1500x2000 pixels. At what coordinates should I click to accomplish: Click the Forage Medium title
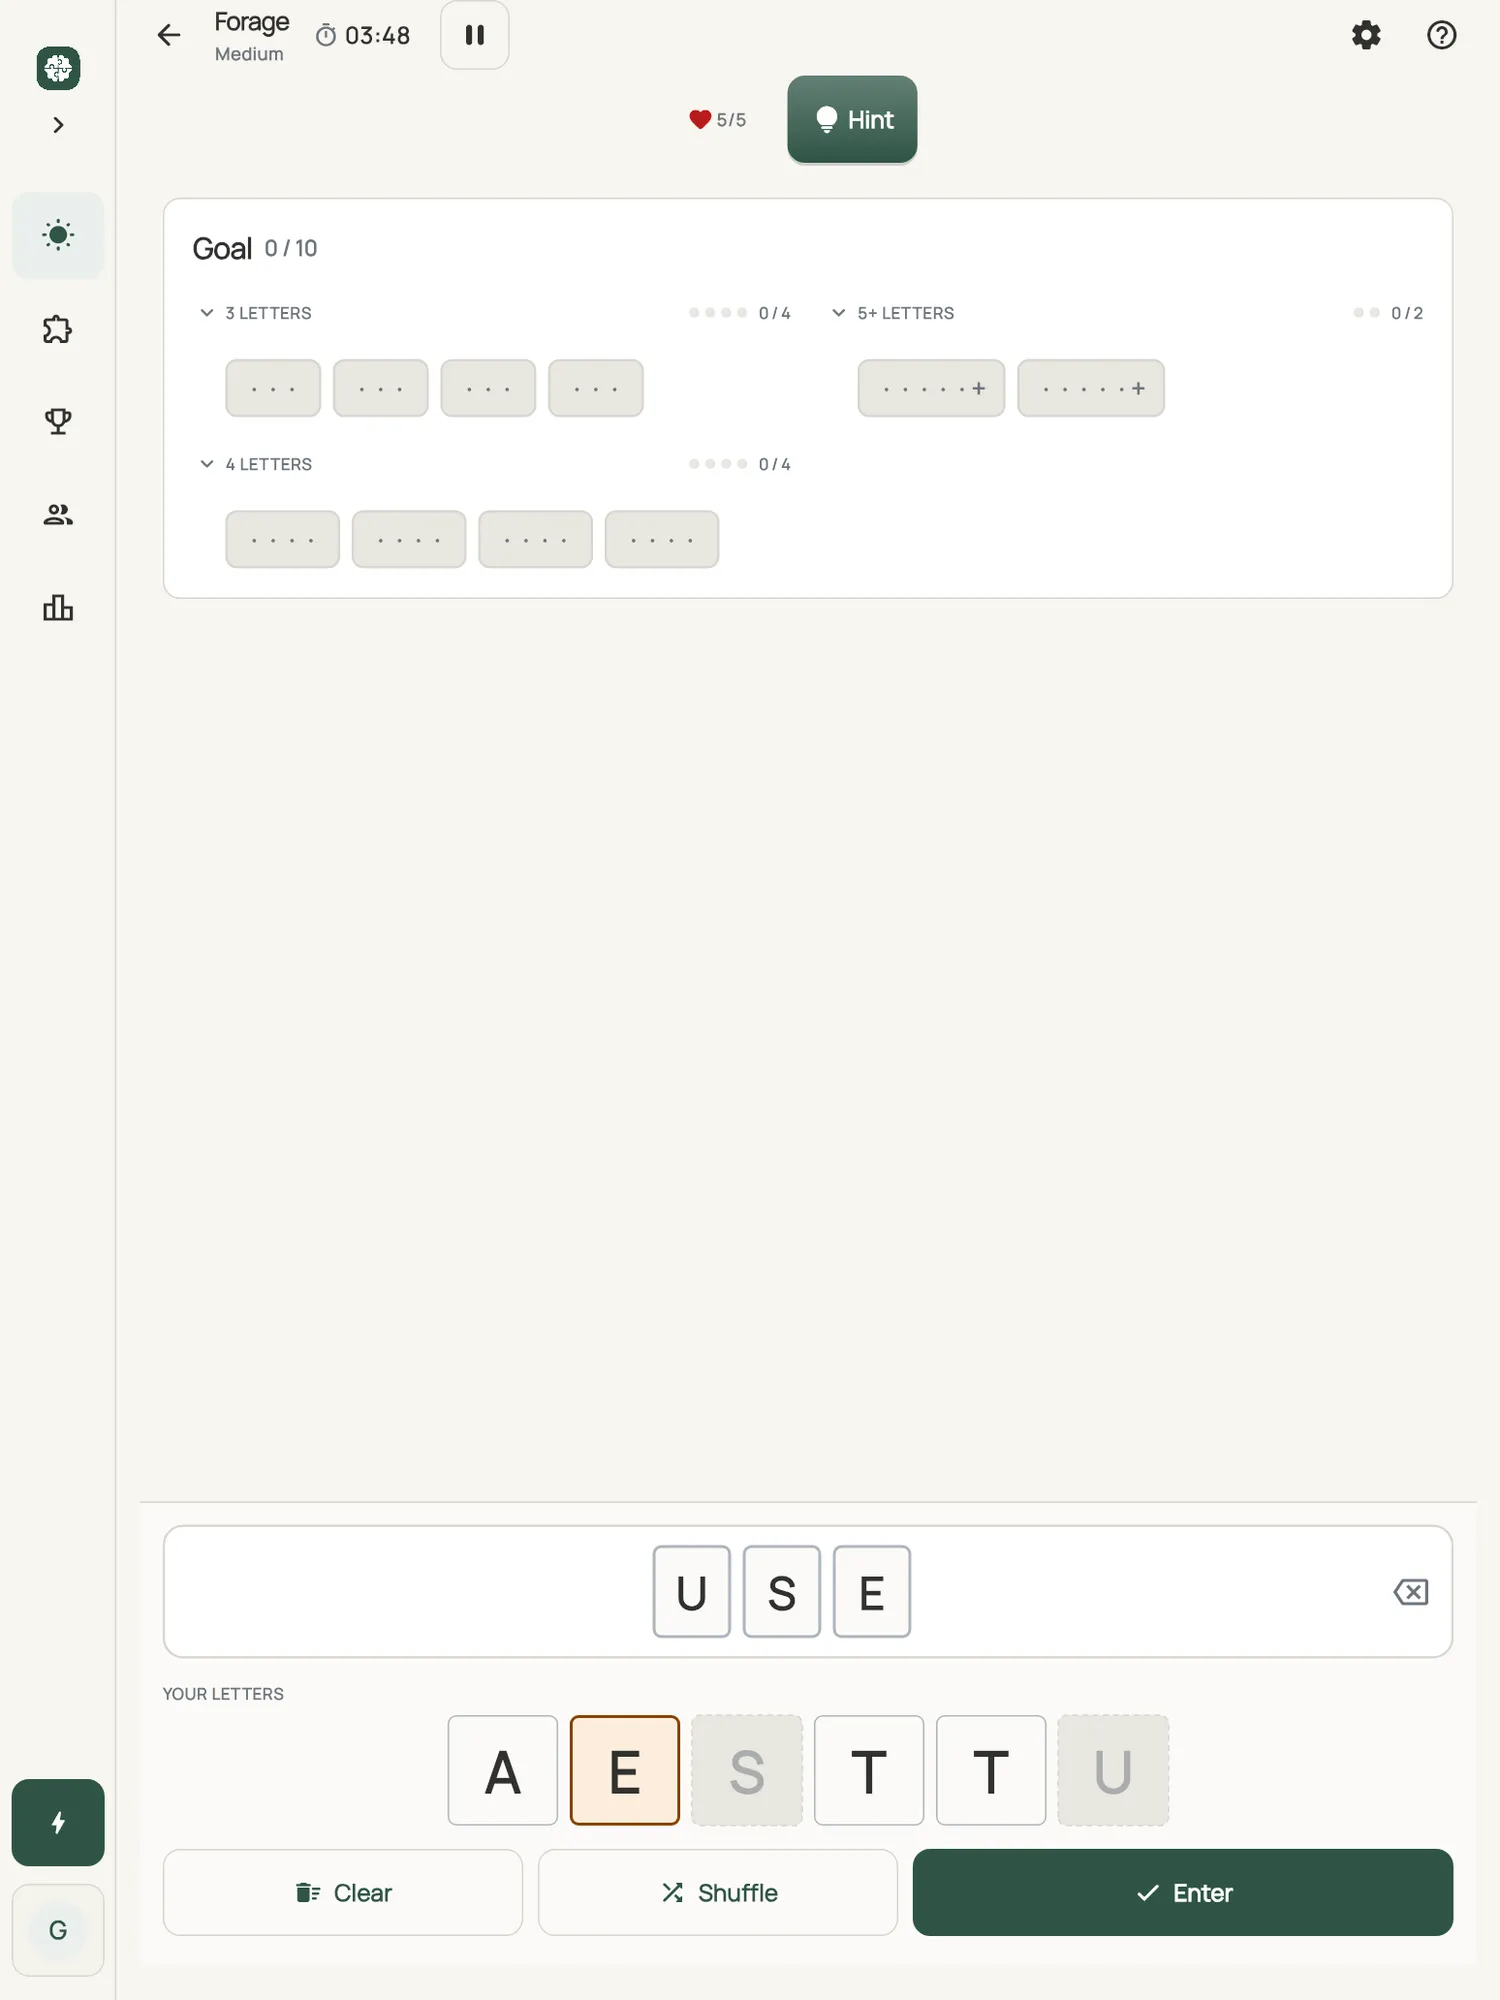(x=251, y=36)
